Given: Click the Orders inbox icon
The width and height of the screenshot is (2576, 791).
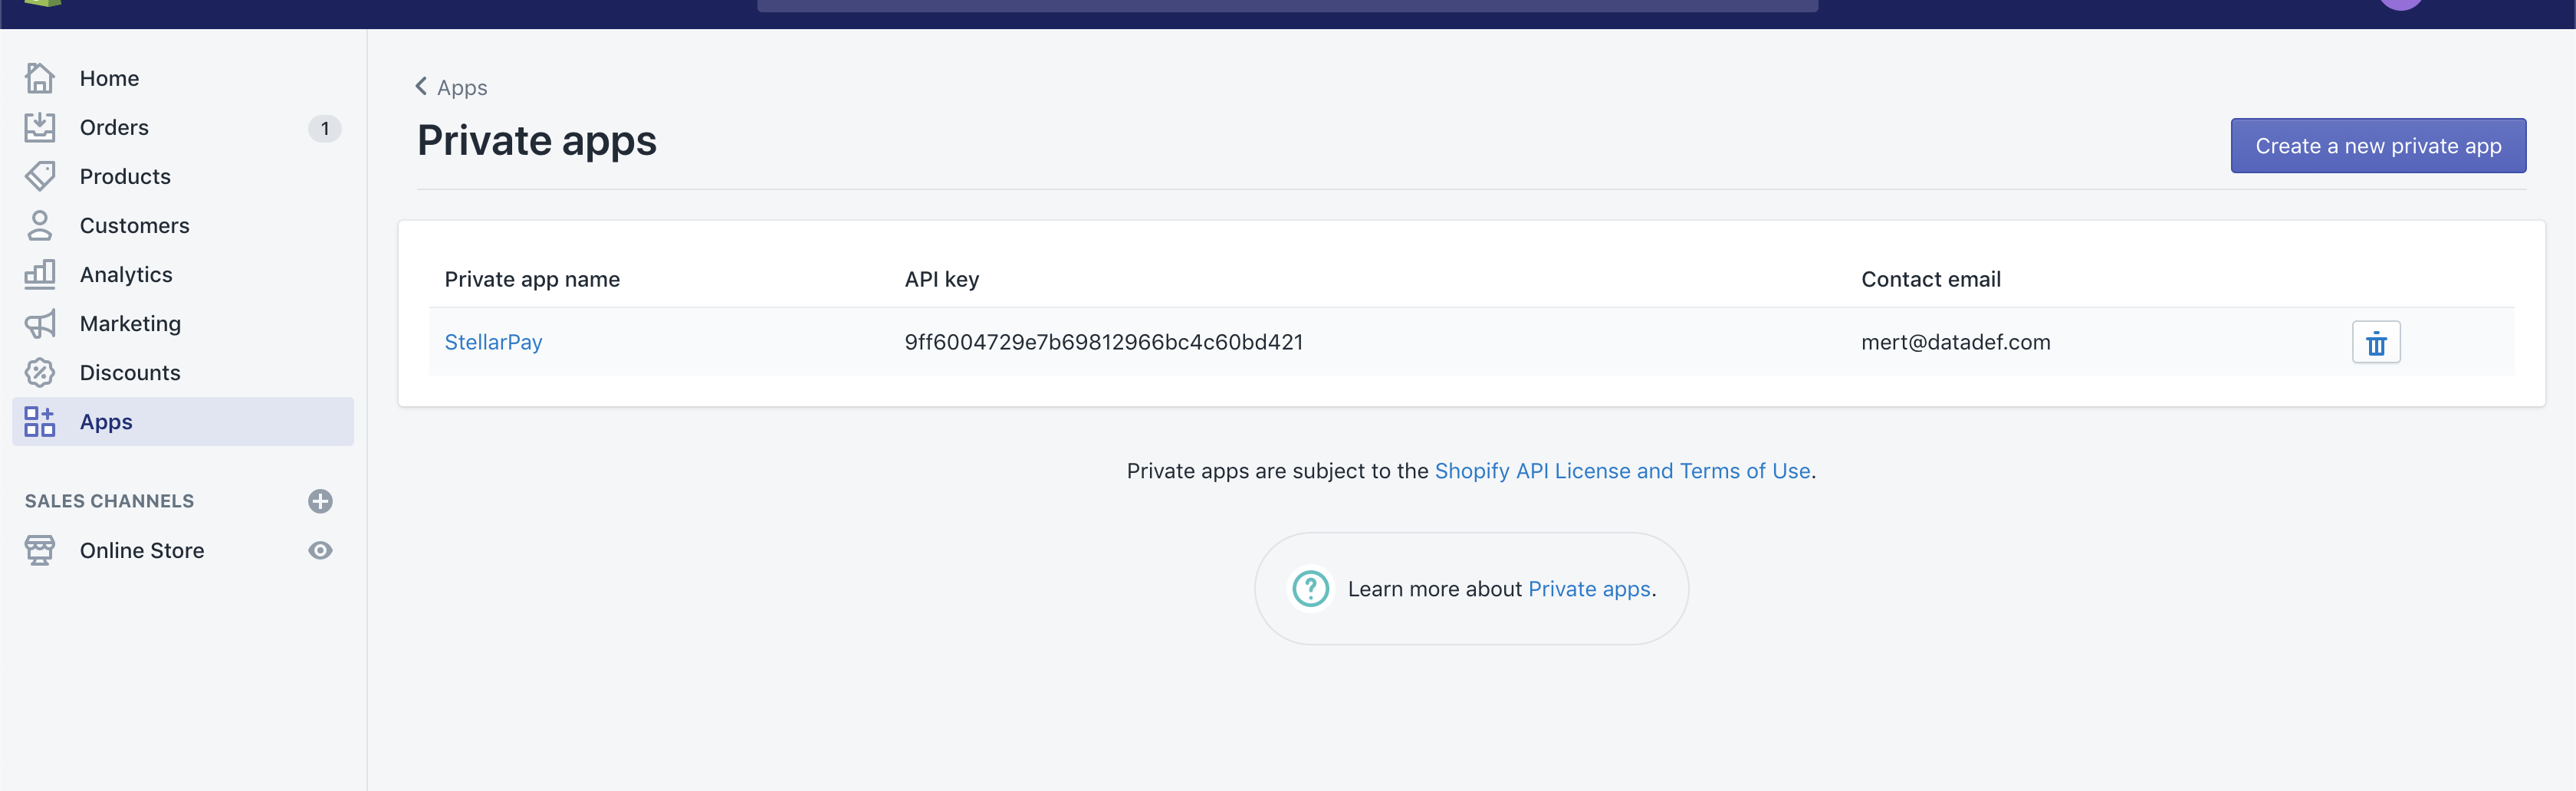Looking at the screenshot, I should coord(40,127).
